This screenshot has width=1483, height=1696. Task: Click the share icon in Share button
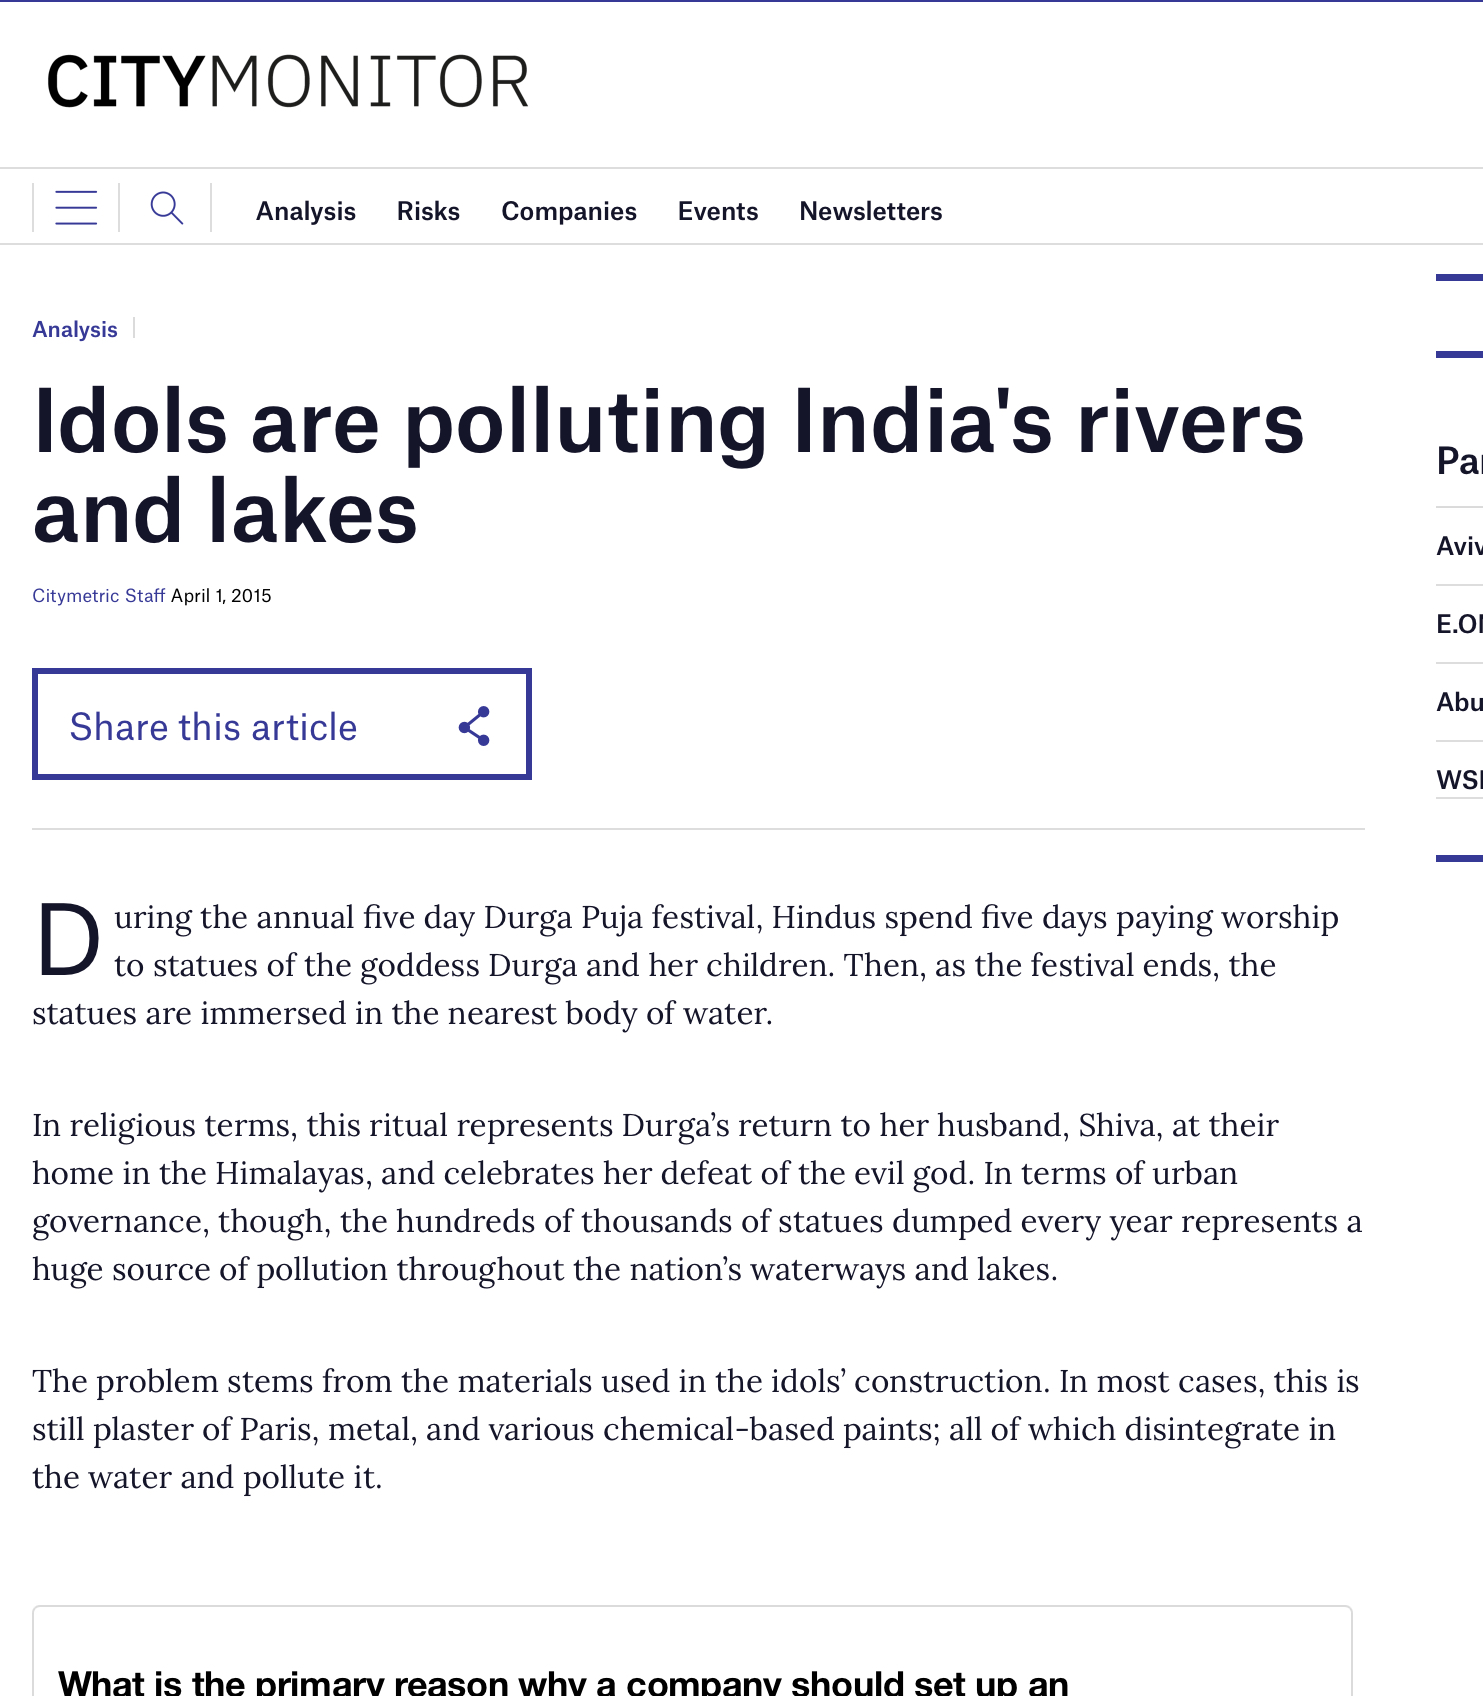(x=474, y=726)
